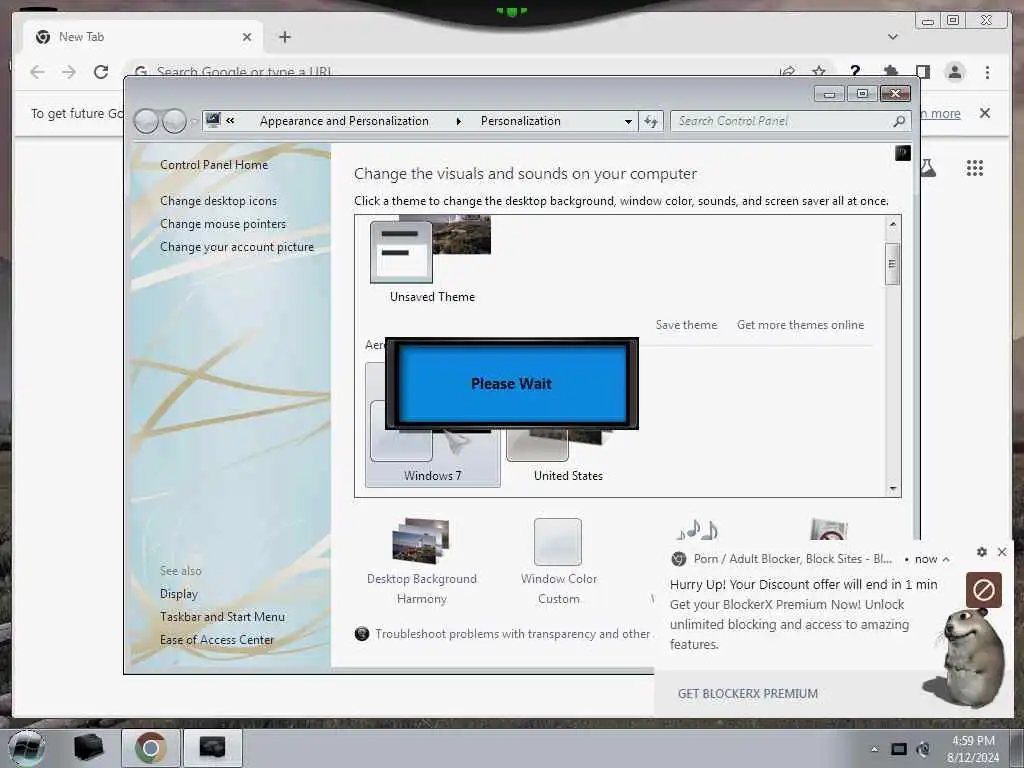The width and height of the screenshot is (1024, 768).
Task: Open Control Panel Home link
Action: click(214, 165)
